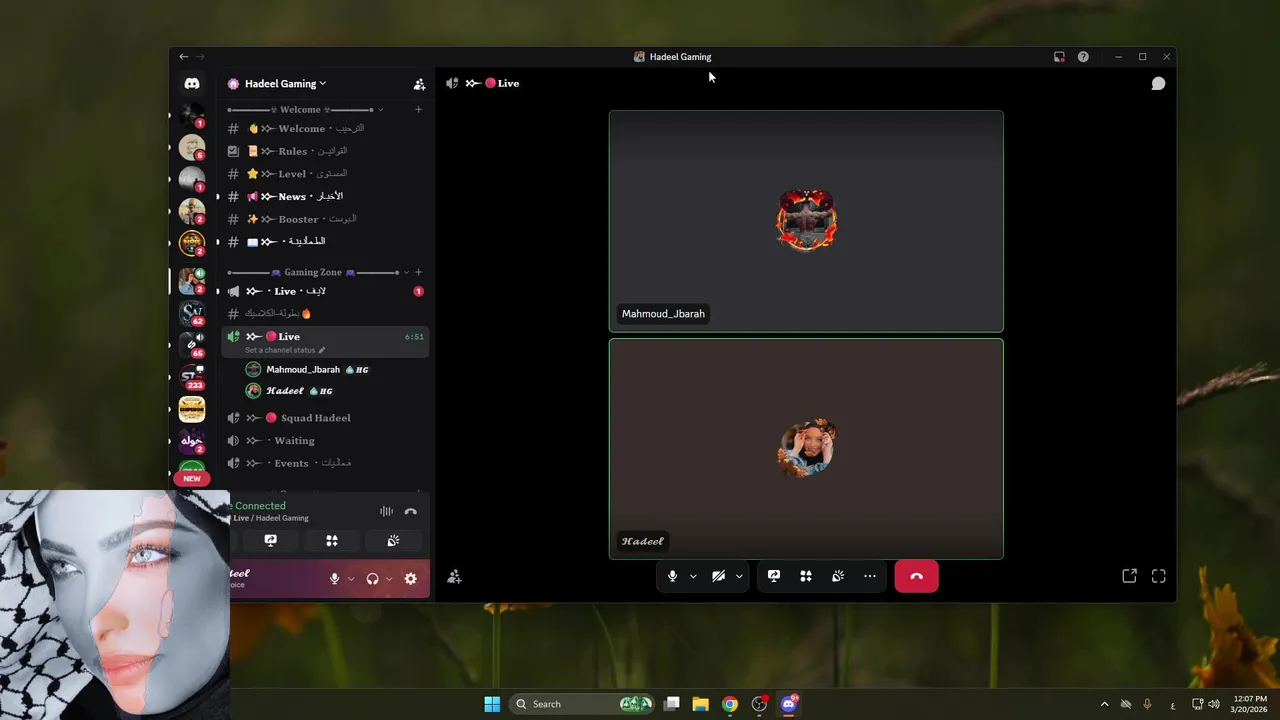Screen dimensions: 1280x720
Task: Leave call with the red disconnect button
Action: click(916, 576)
